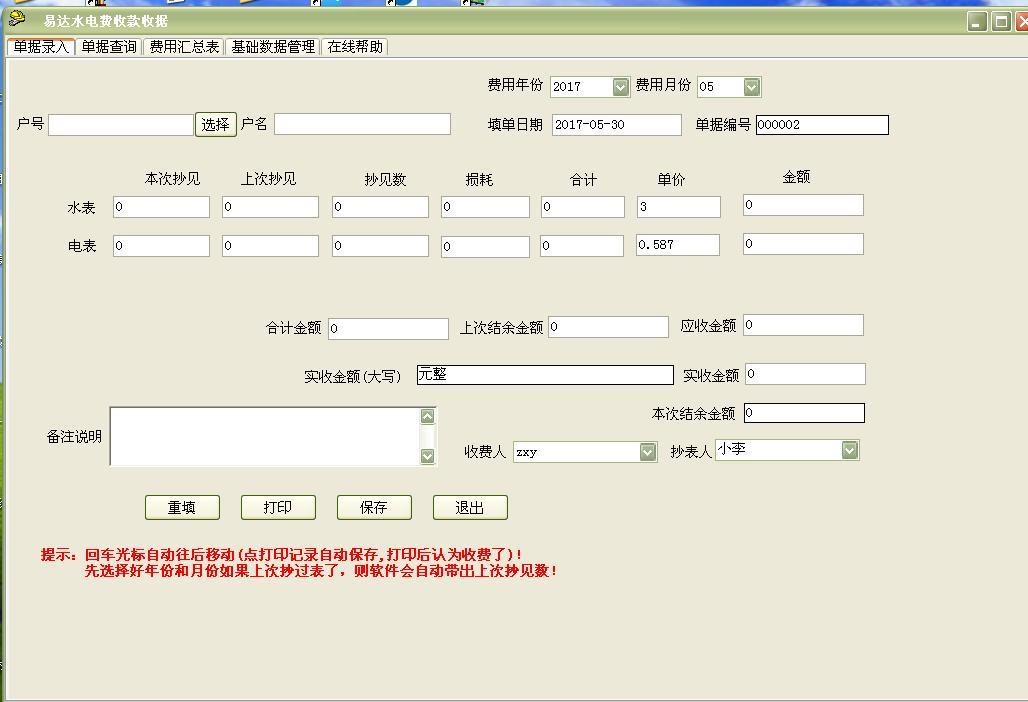Screen dimensions: 1028x702
Task: Click 备注说明 scrollbar down arrow
Action: coord(427,456)
